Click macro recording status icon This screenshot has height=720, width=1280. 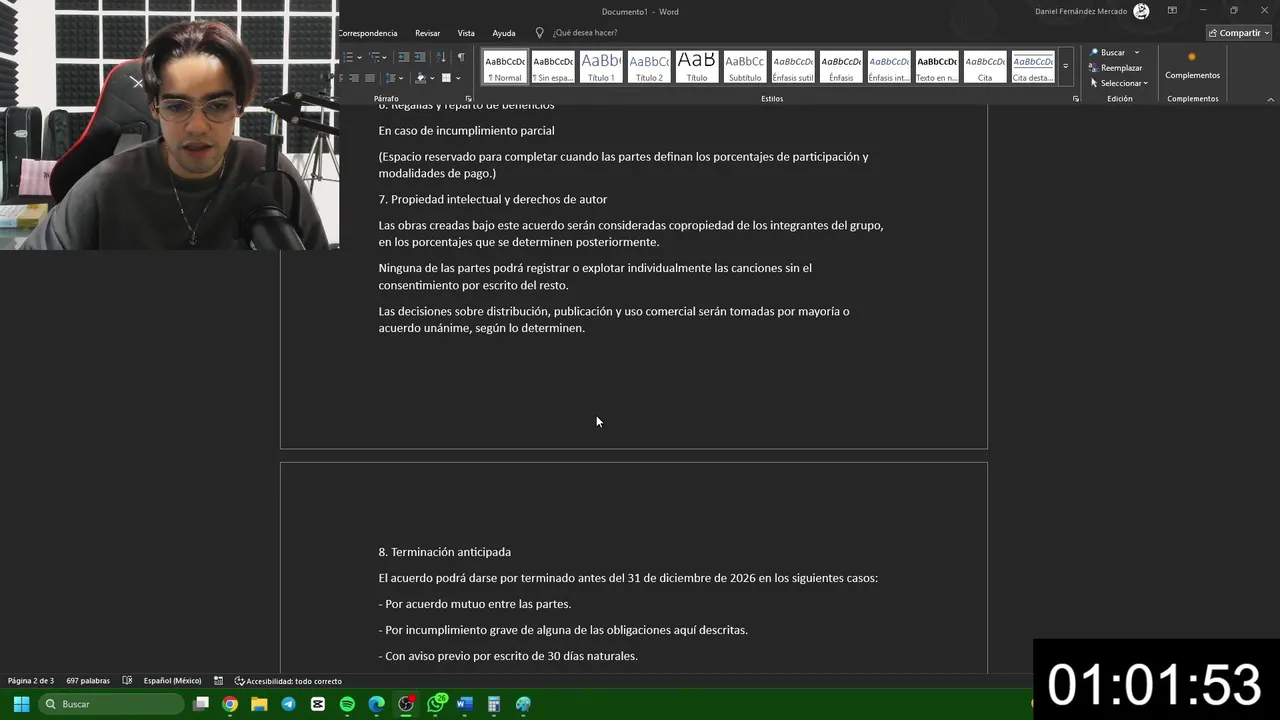tap(218, 681)
